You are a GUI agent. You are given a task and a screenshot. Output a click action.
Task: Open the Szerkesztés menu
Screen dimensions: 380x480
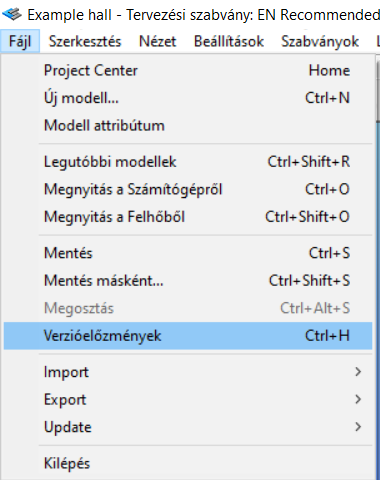[85, 41]
